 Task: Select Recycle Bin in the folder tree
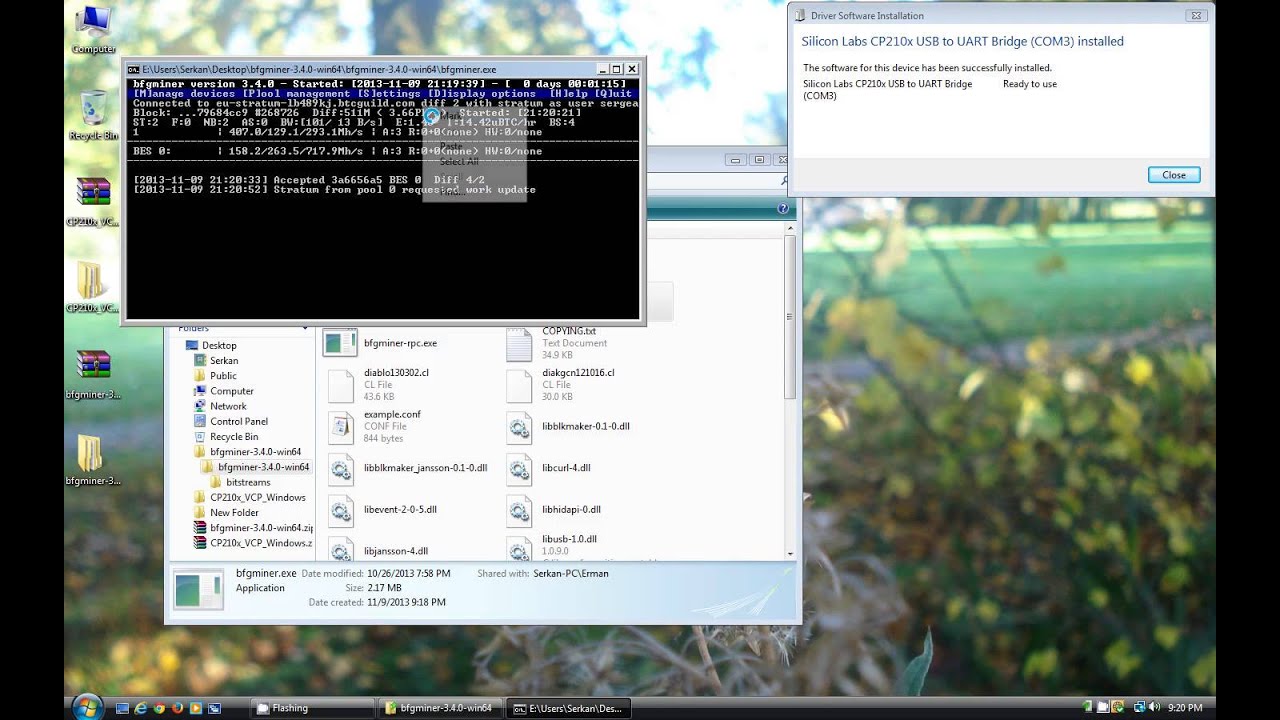click(x=234, y=436)
